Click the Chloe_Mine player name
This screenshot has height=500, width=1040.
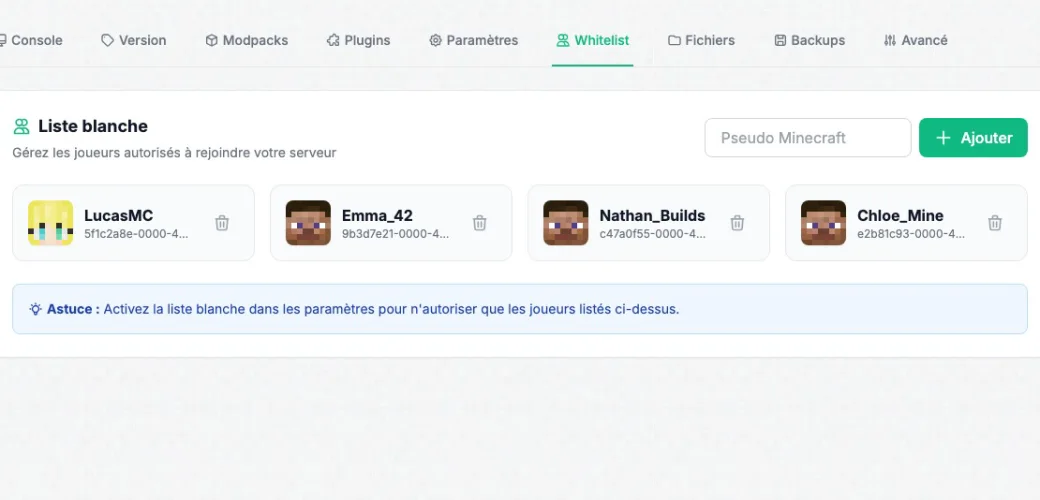pos(901,216)
